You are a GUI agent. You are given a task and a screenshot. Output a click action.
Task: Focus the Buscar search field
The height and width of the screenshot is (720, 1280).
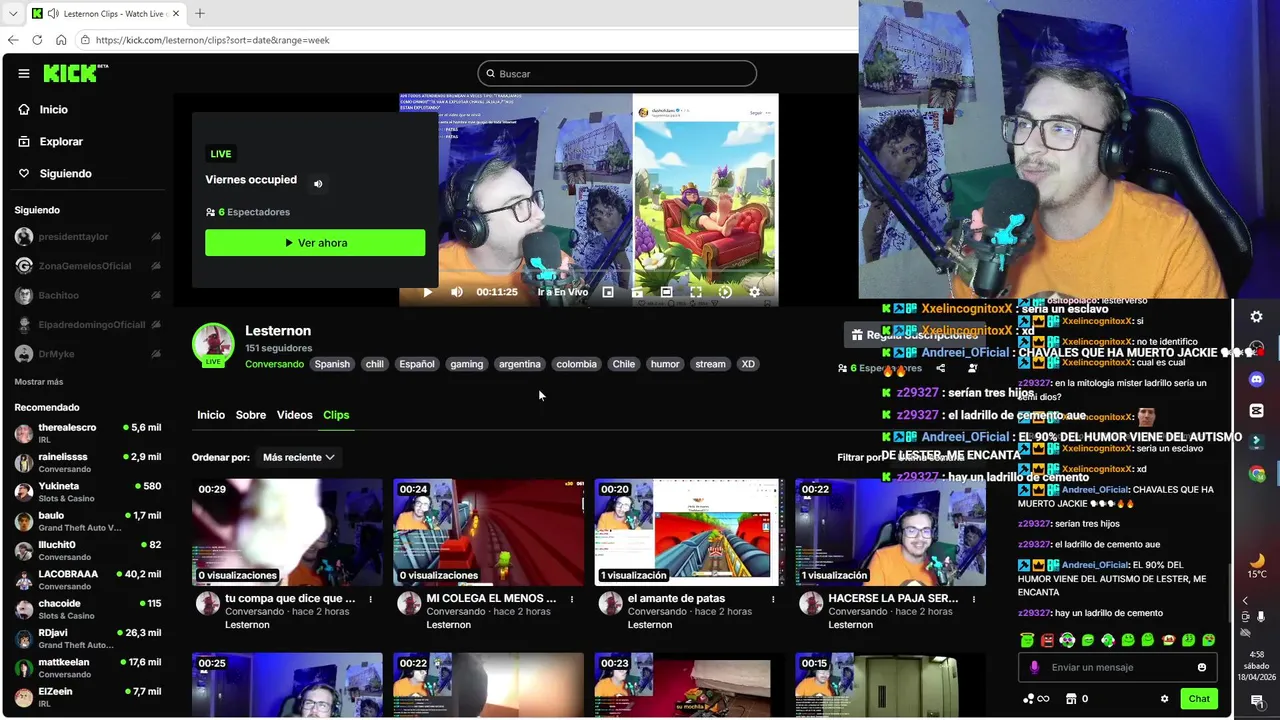tap(617, 74)
